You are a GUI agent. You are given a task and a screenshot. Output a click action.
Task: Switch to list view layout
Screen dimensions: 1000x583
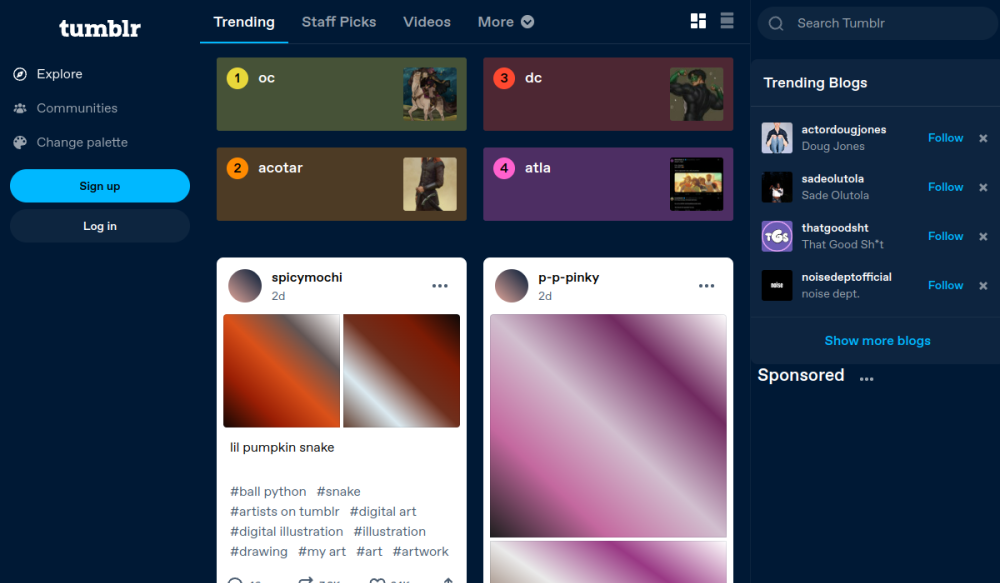[x=727, y=21]
